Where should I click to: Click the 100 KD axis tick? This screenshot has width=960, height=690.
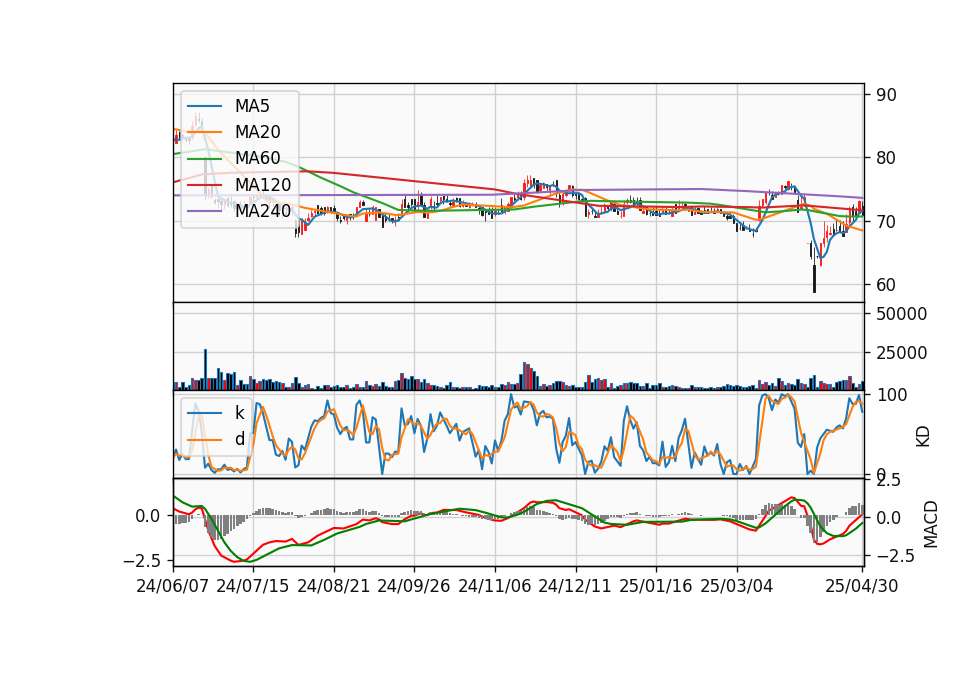point(892,395)
